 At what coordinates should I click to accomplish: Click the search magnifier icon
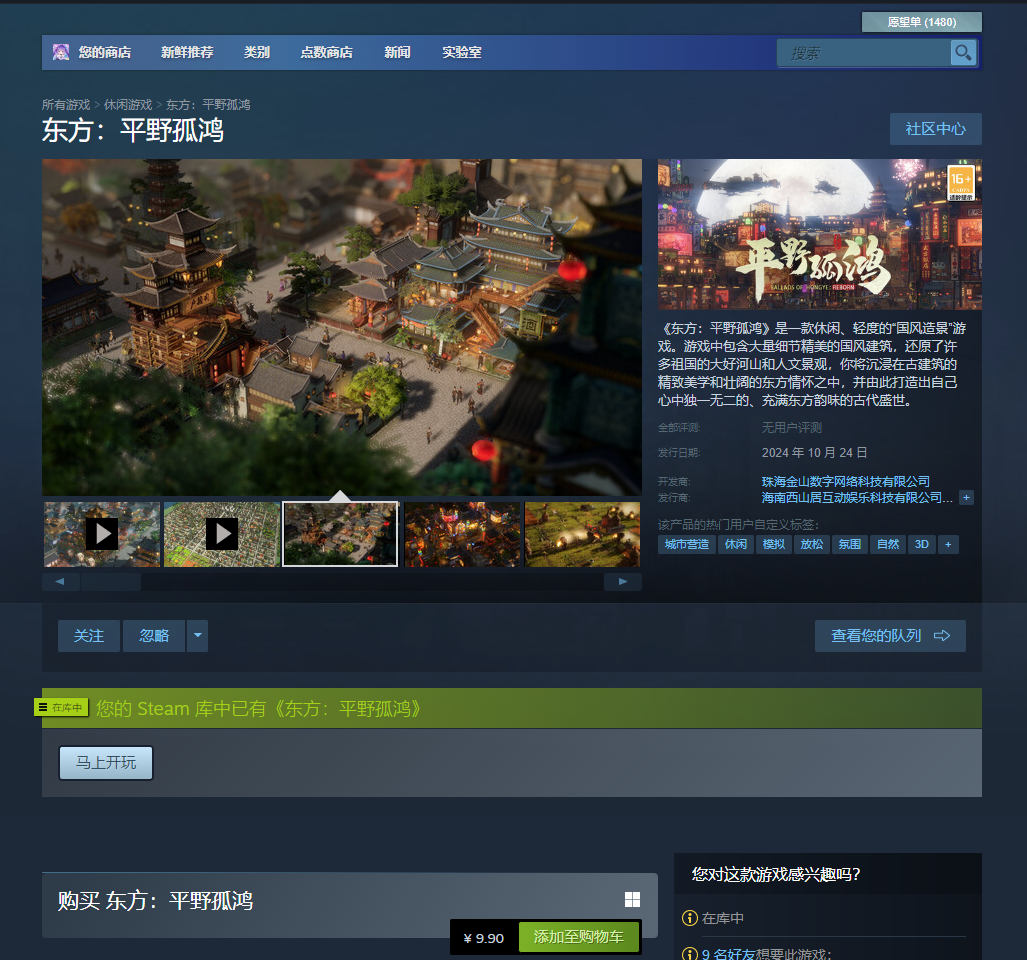tap(963, 52)
